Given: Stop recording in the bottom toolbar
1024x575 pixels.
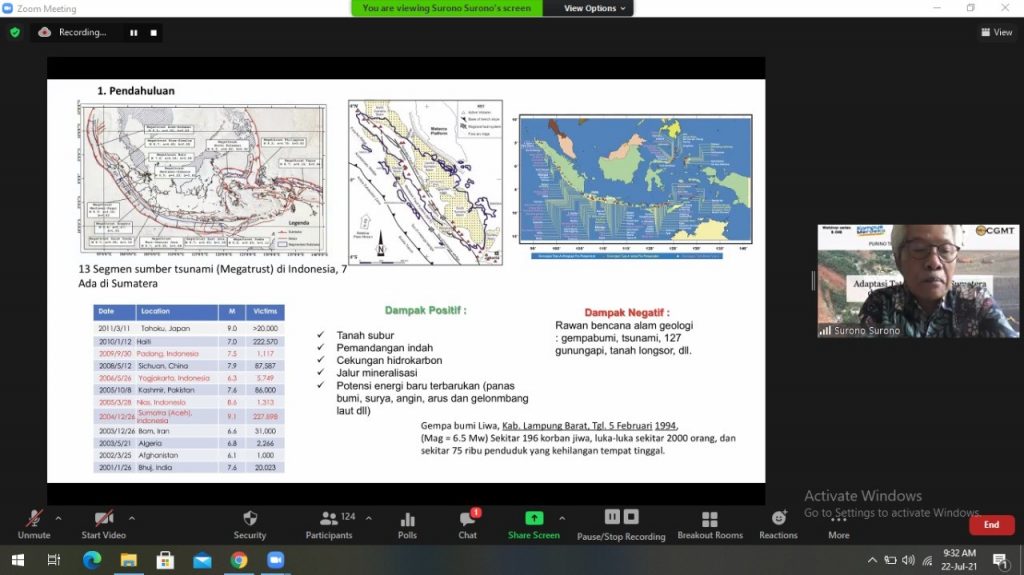Looking at the screenshot, I should click(x=631, y=517).
